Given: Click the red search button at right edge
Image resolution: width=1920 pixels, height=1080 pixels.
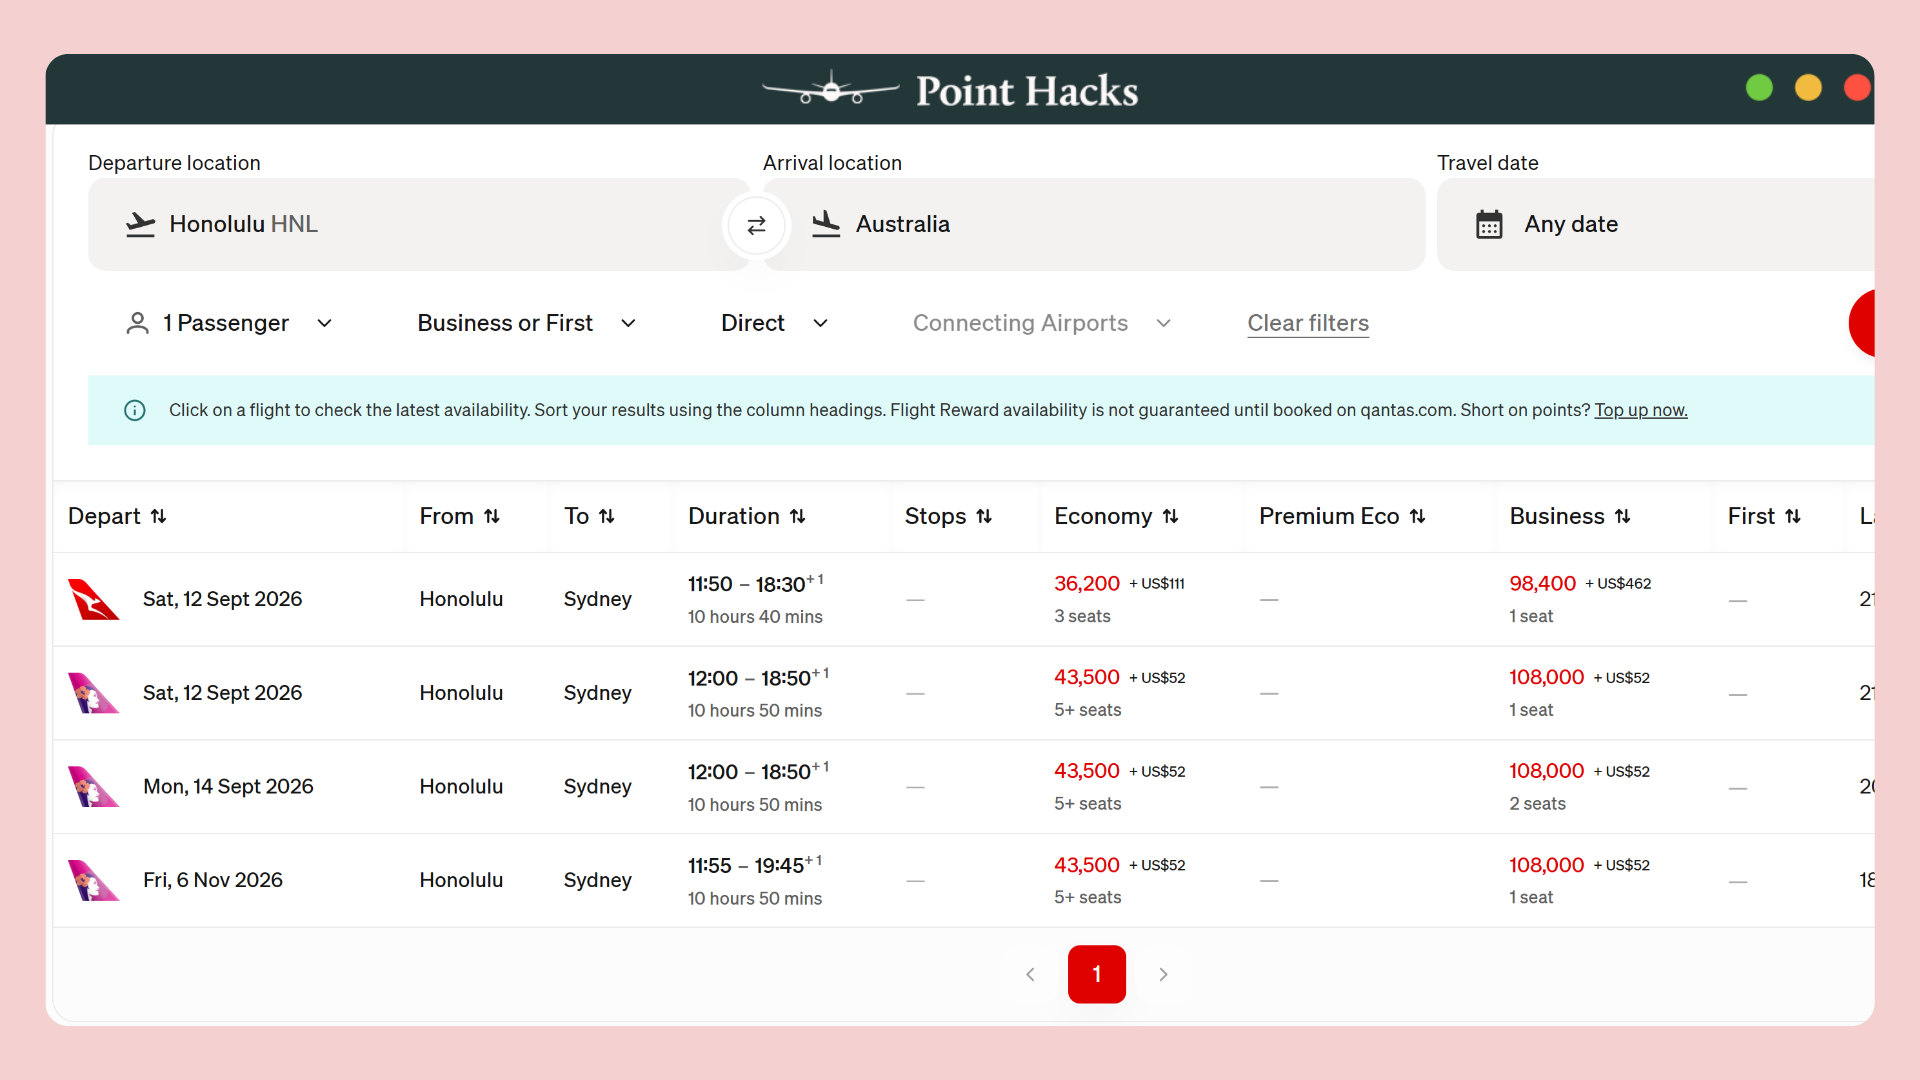Looking at the screenshot, I should (x=1862, y=323).
